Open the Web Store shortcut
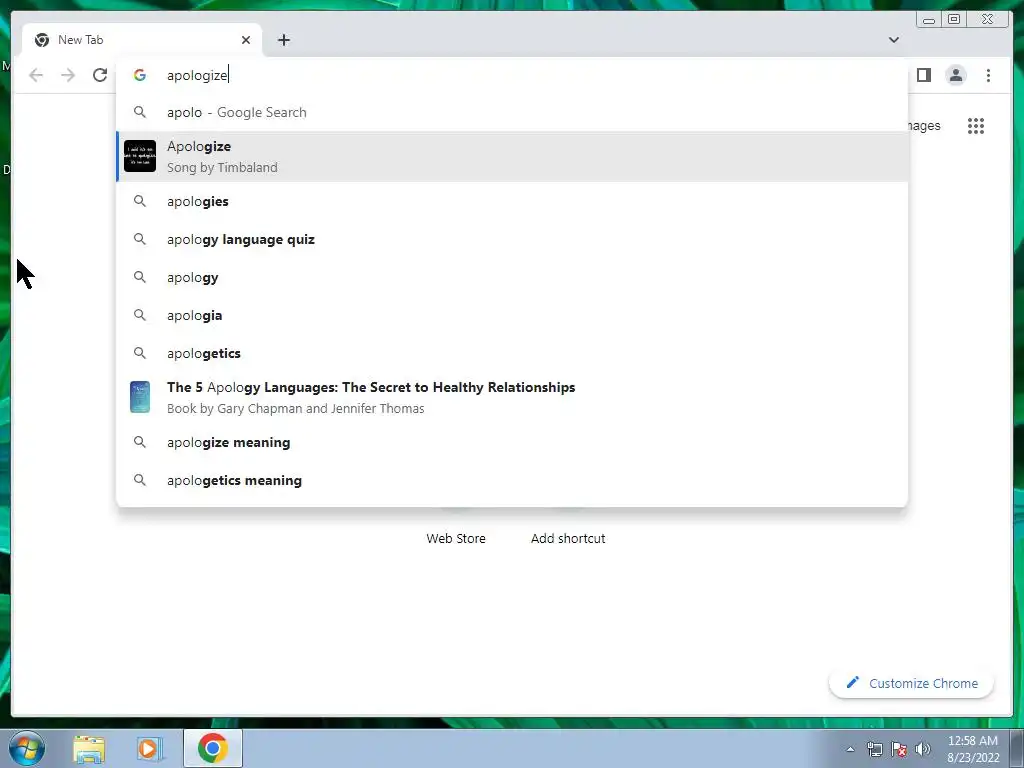 pyautogui.click(x=456, y=538)
